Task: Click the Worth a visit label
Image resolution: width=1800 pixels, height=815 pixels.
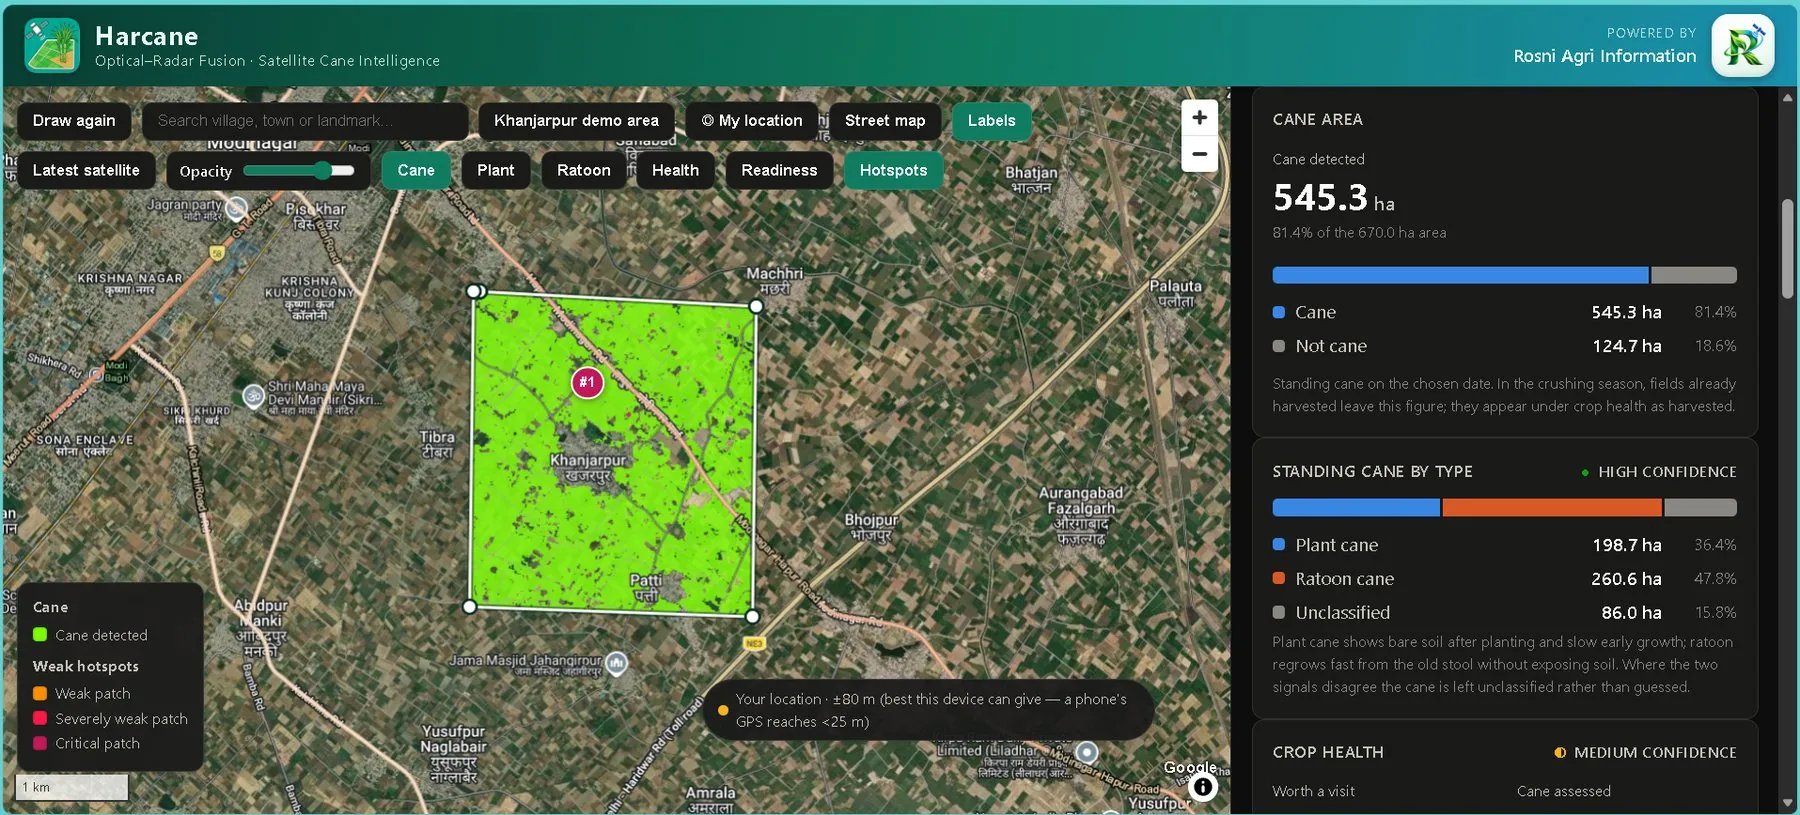Action: (x=1313, y=791)
